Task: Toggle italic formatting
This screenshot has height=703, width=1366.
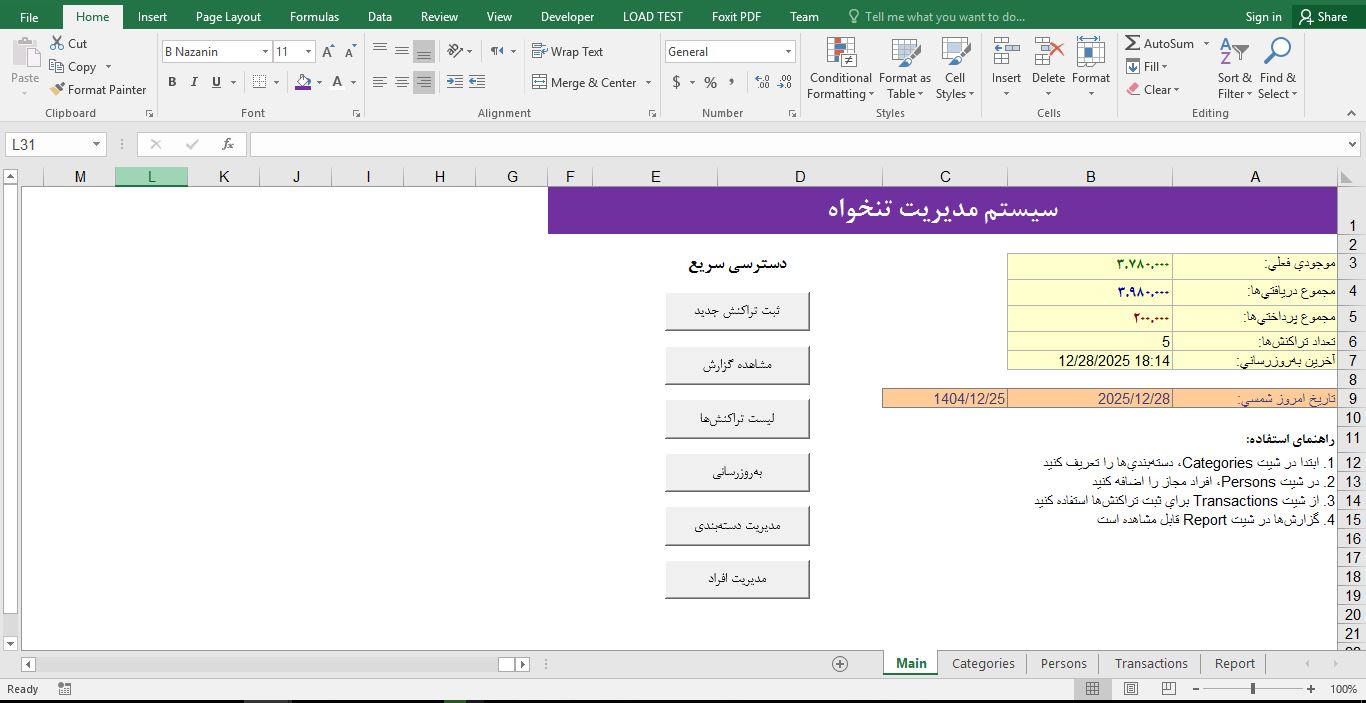Action: point(192,82)
